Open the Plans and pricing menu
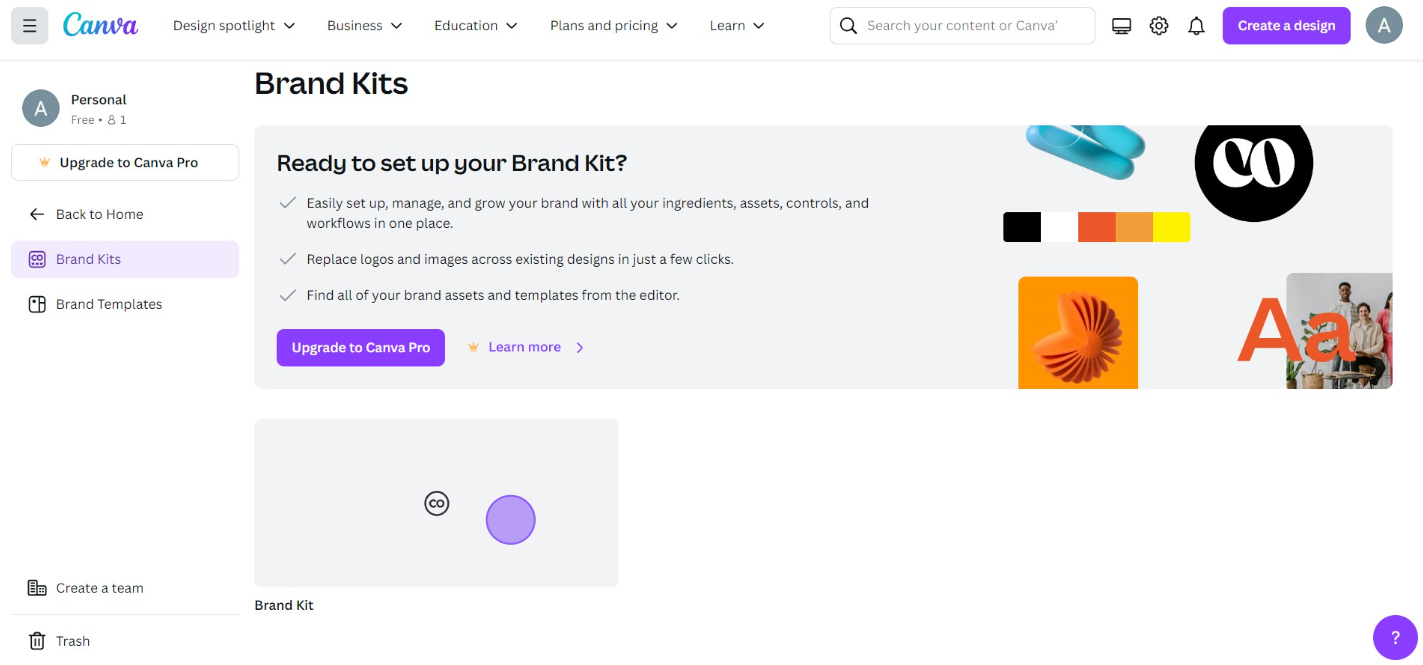Viewport: 1423px width, 665px height. 614,26
